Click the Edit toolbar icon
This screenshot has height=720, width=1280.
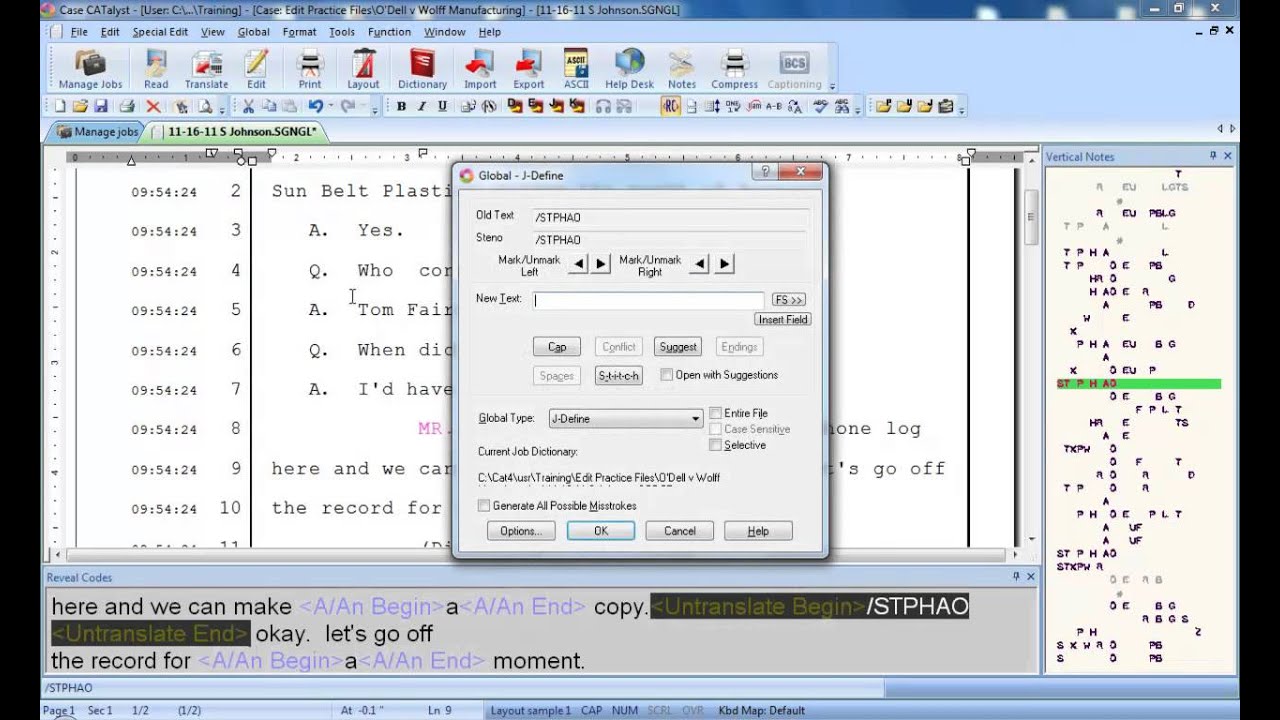[256, 69]
